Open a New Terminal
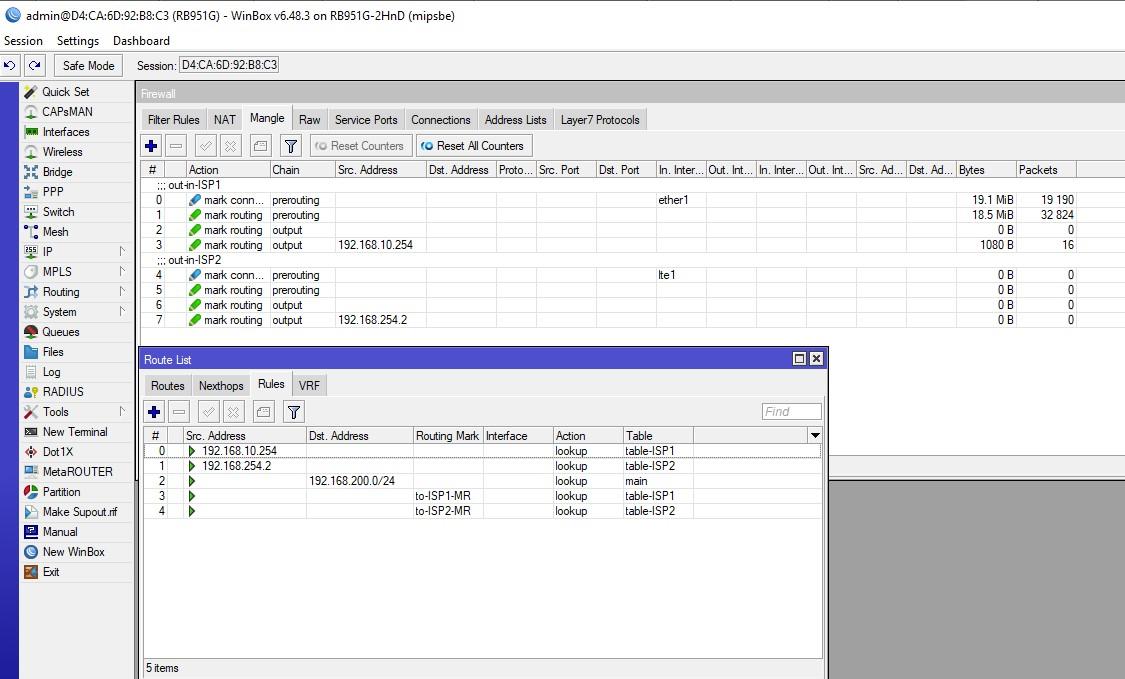This screenshot has height=679, width=1125. point(75,432)
